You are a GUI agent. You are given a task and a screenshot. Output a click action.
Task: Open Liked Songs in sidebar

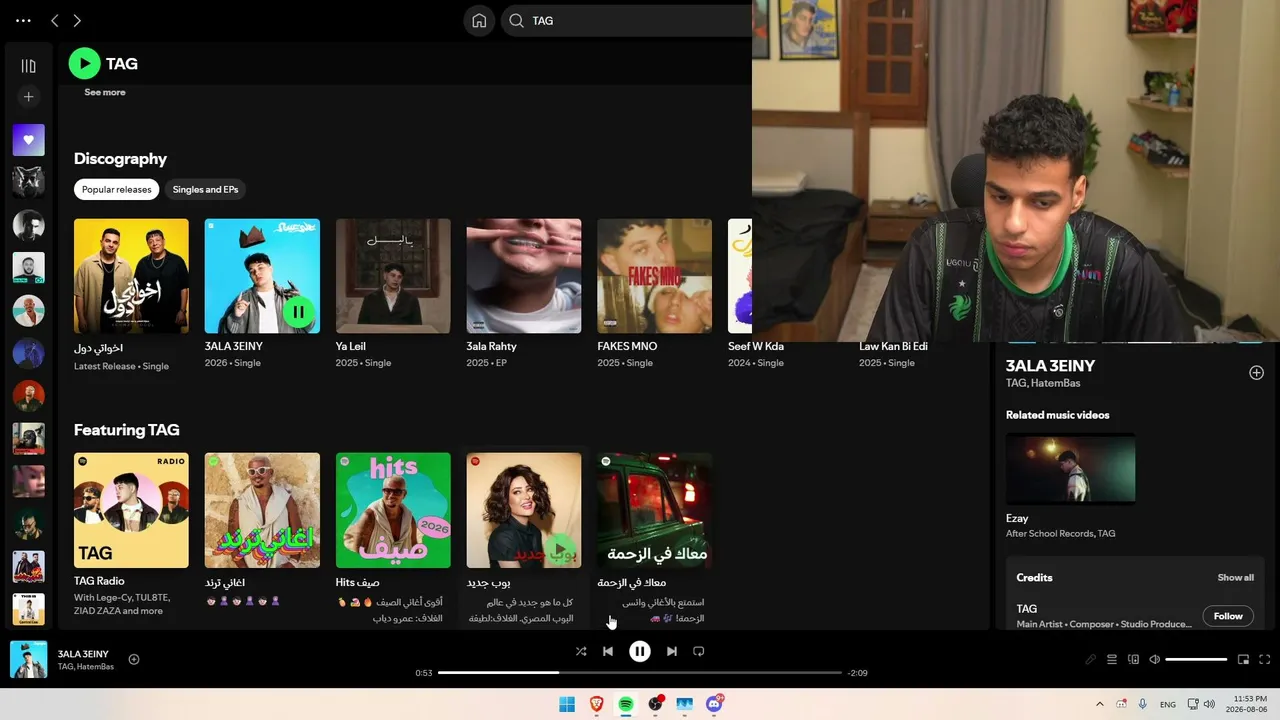click(x=28, y=140)
